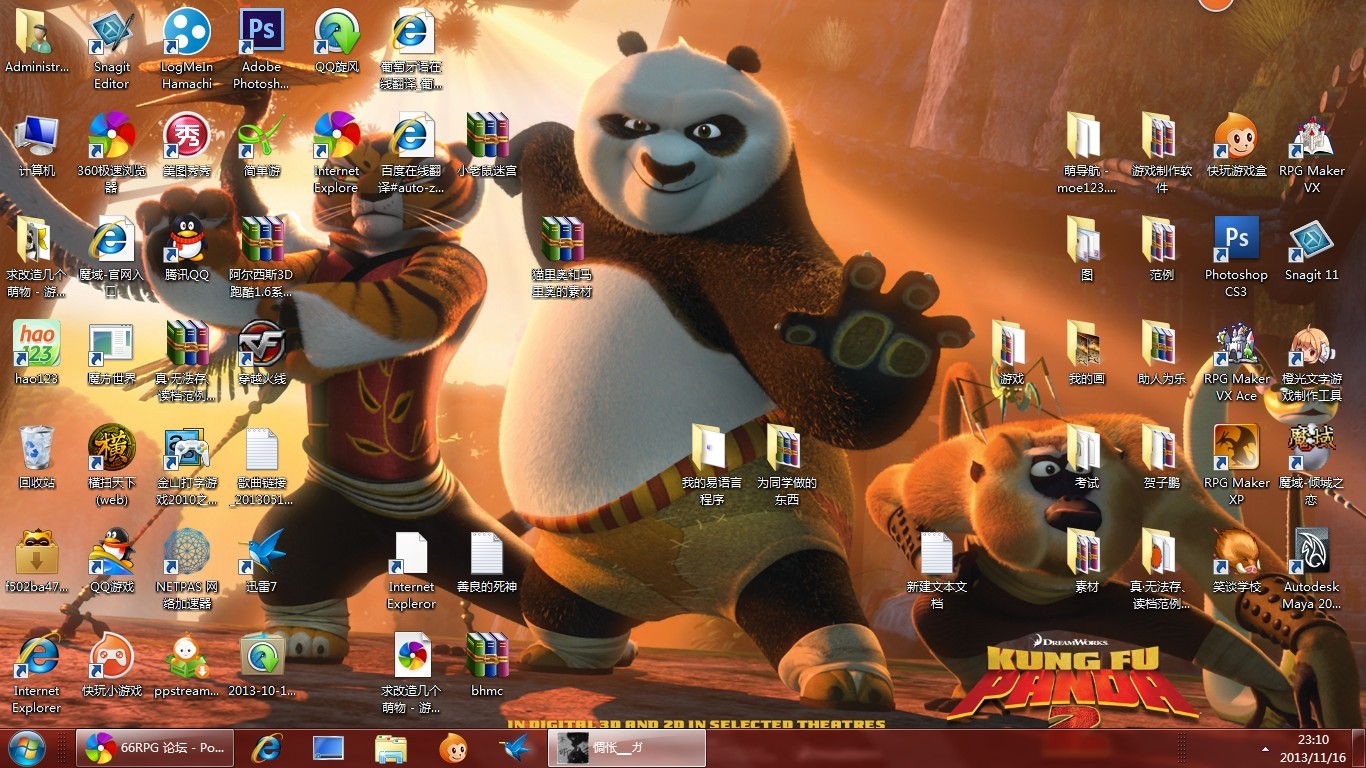The height and width of the screenshot is (768, 1366).
Task: Select the 歌曲链接 text file
Action: coord(262,466)
